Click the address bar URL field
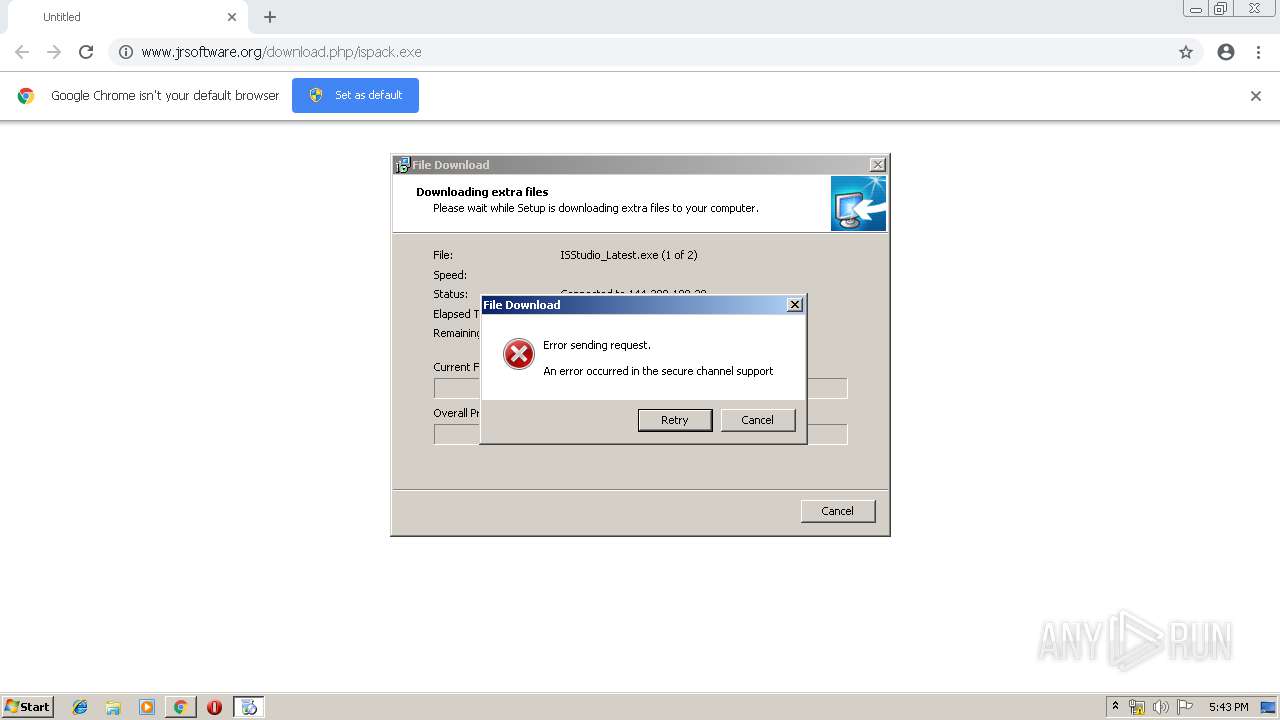This screenshot has width=1280, height=720. pos(655,52)
